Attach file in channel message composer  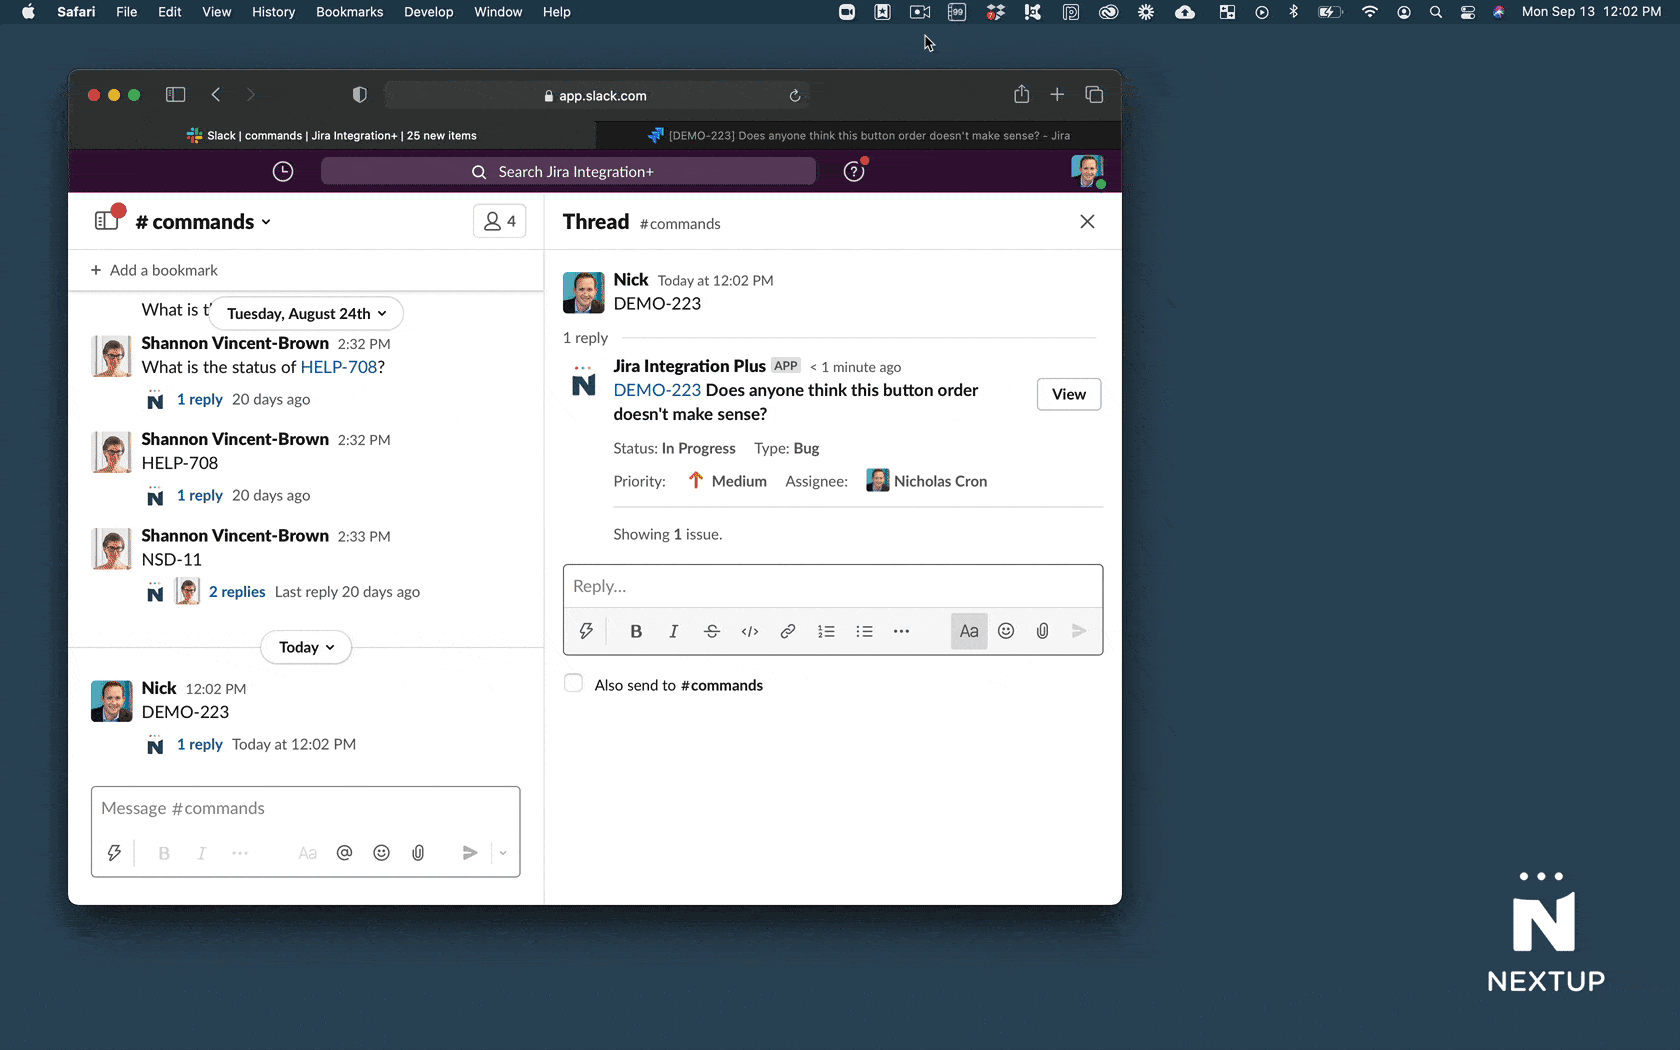pos(418,853)
